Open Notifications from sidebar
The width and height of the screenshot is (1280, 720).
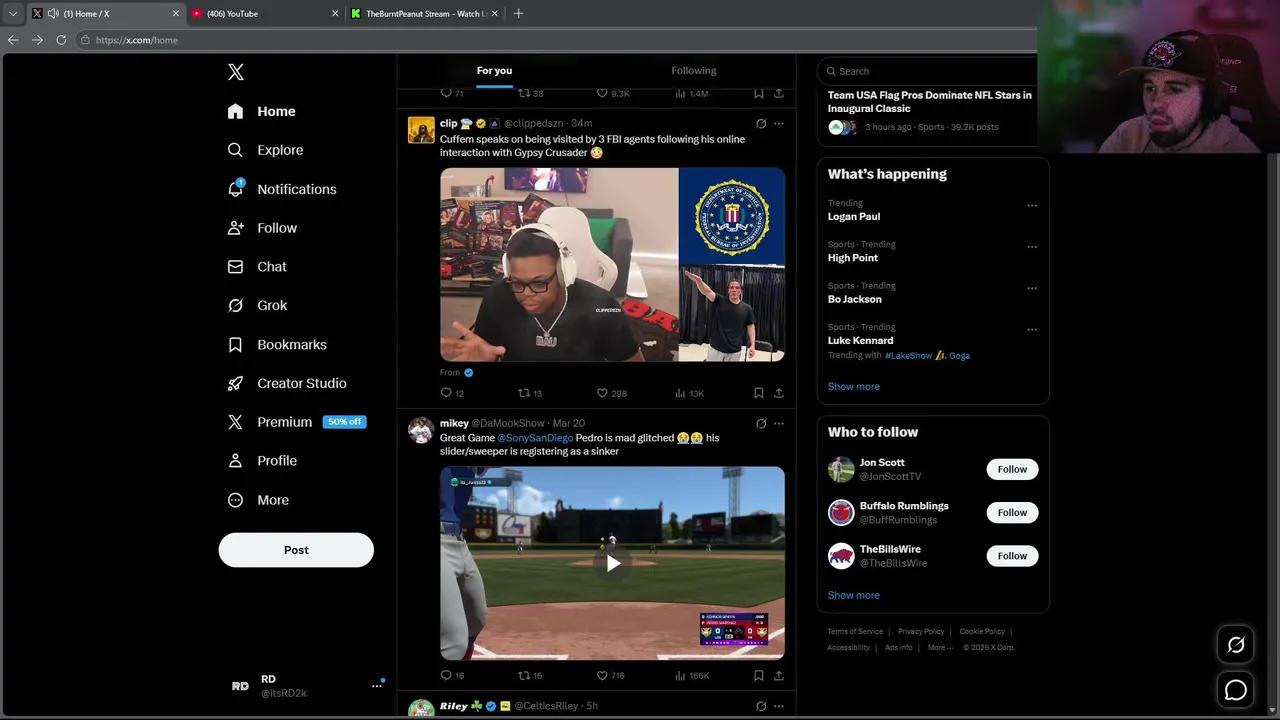pyautogui.click(x=282, y=189)
